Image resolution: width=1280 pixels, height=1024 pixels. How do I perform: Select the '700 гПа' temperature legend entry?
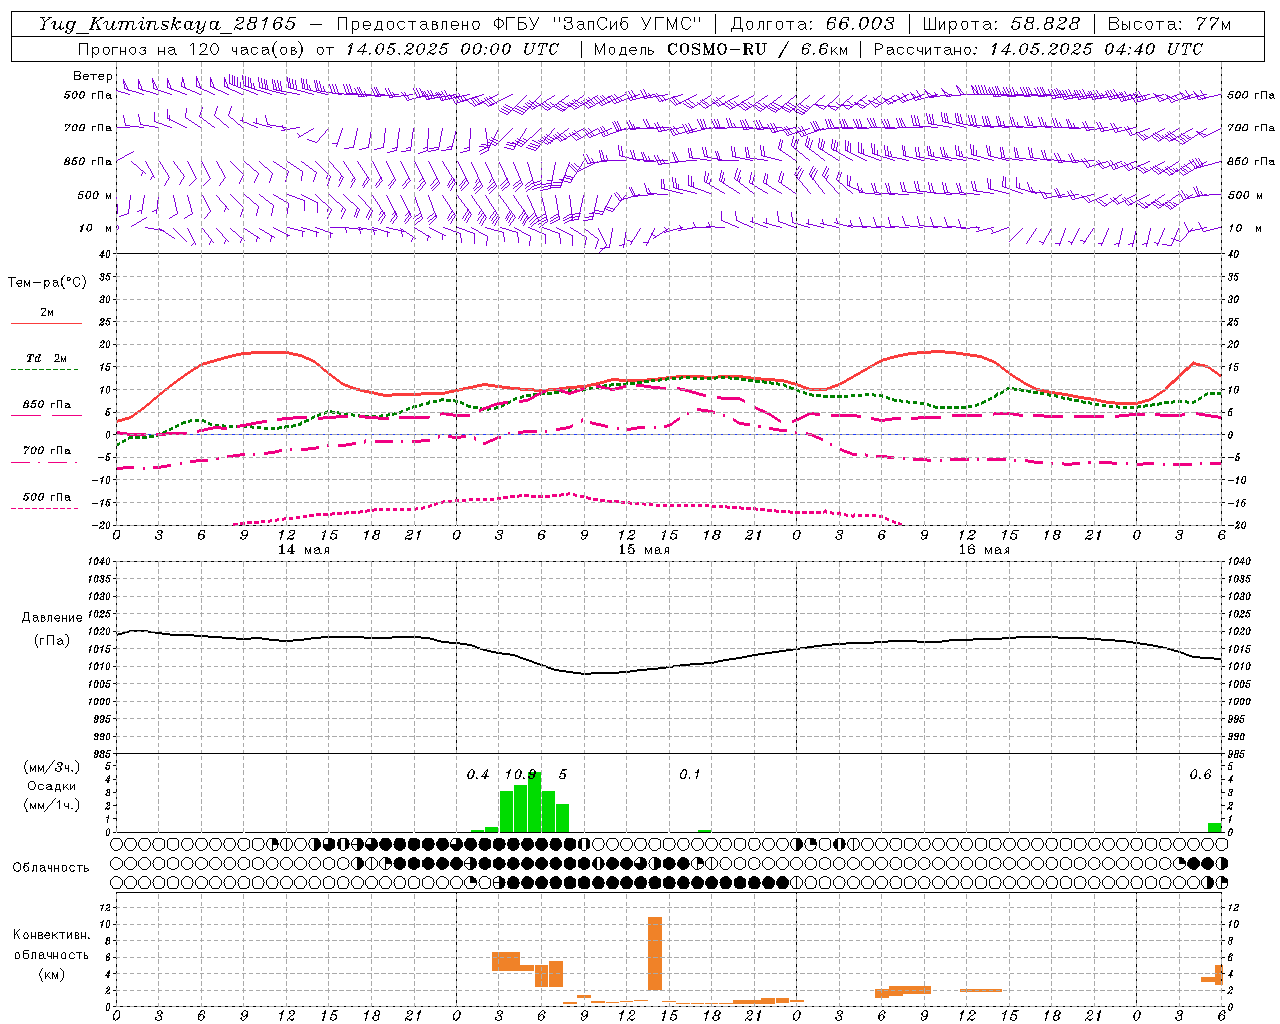point(47,450)
